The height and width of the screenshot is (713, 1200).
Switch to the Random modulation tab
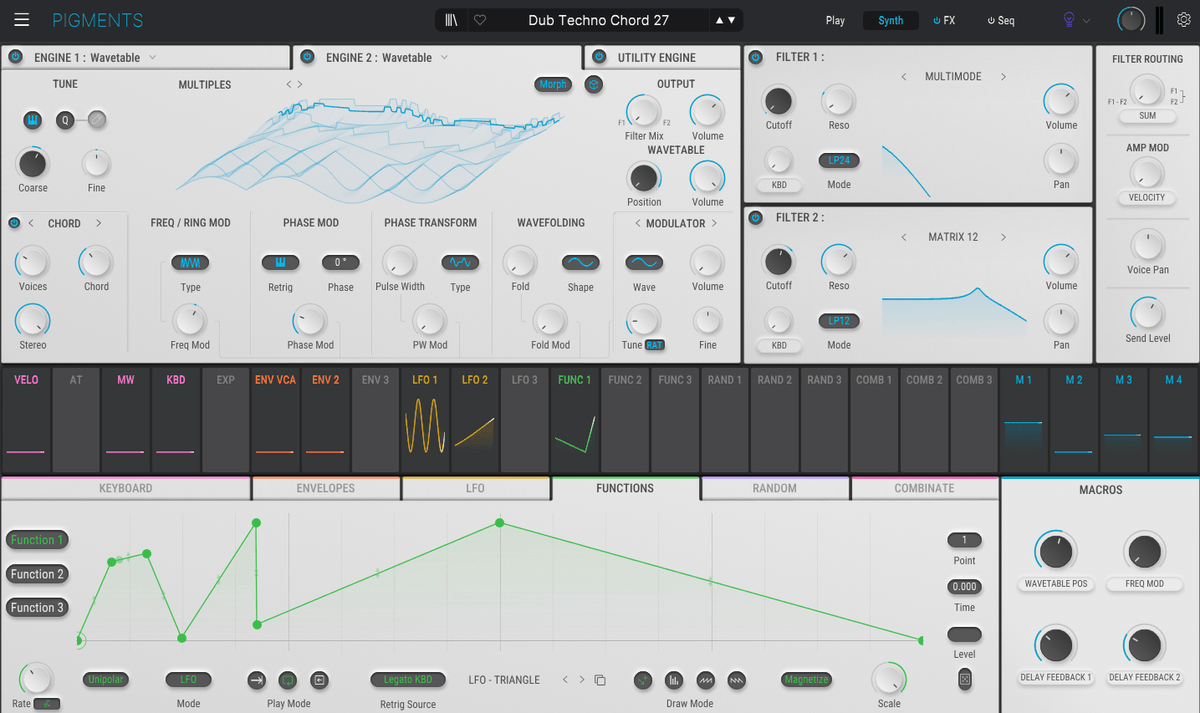tap(775, 488)
